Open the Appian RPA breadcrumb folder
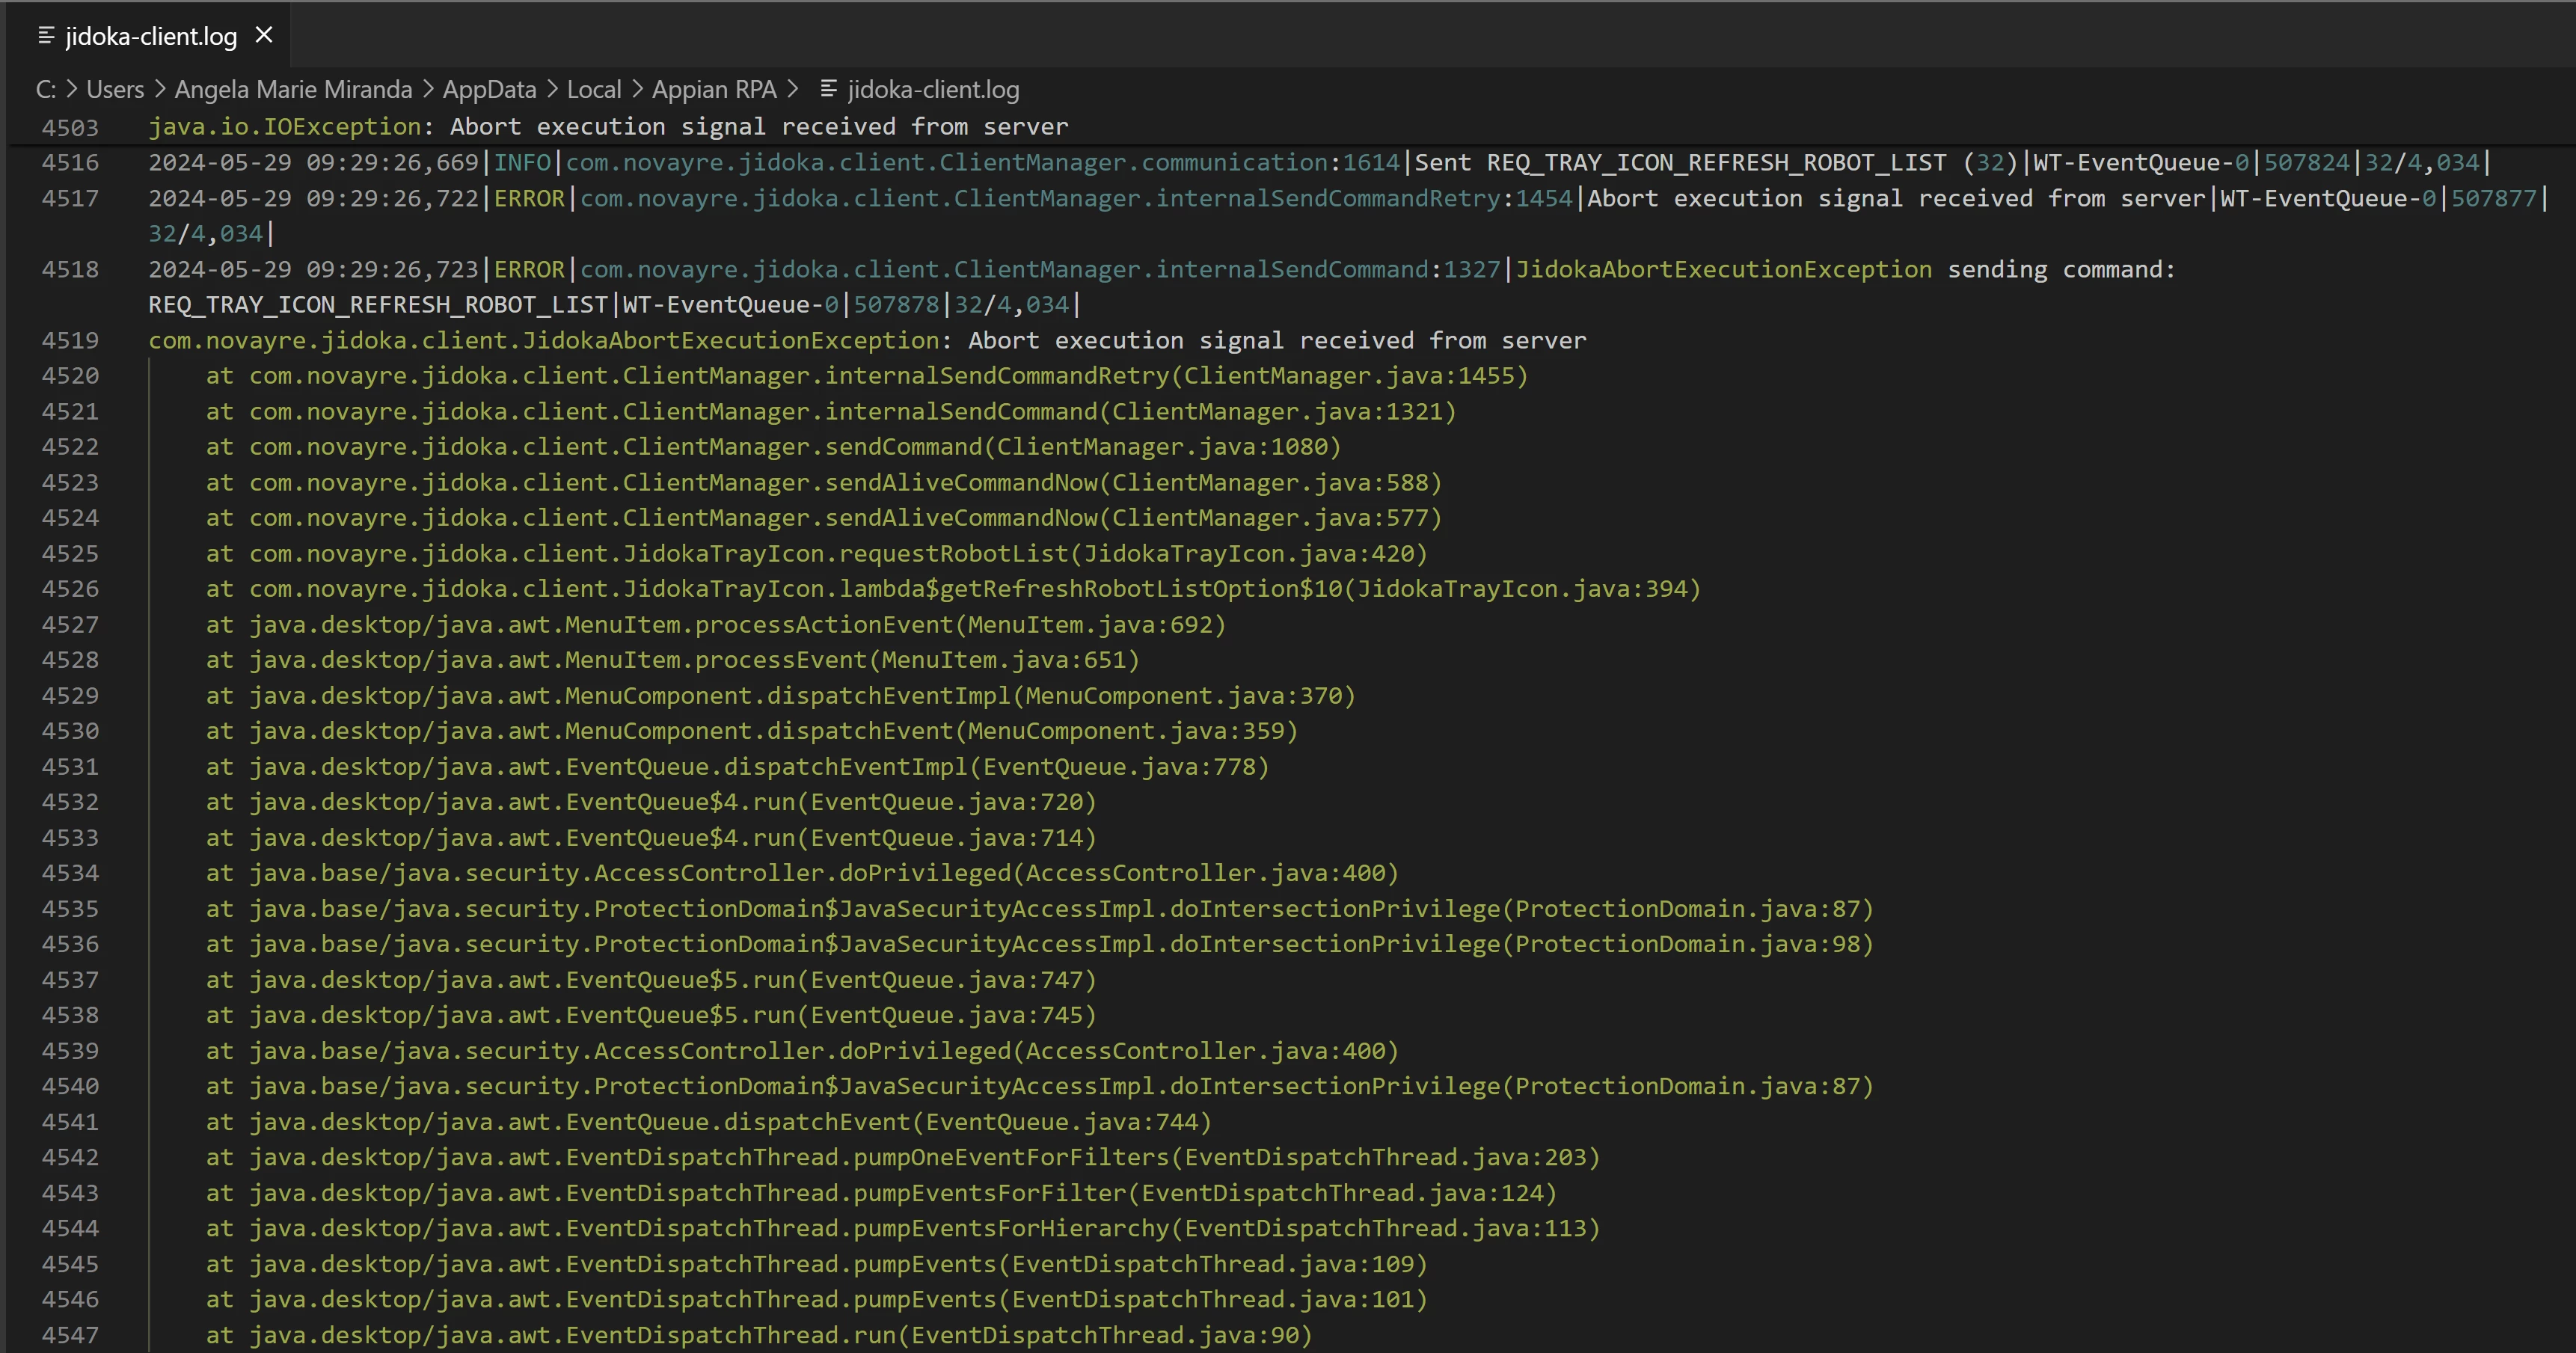The width and height of the screenshot is (2576, 1353). point(714,90)
